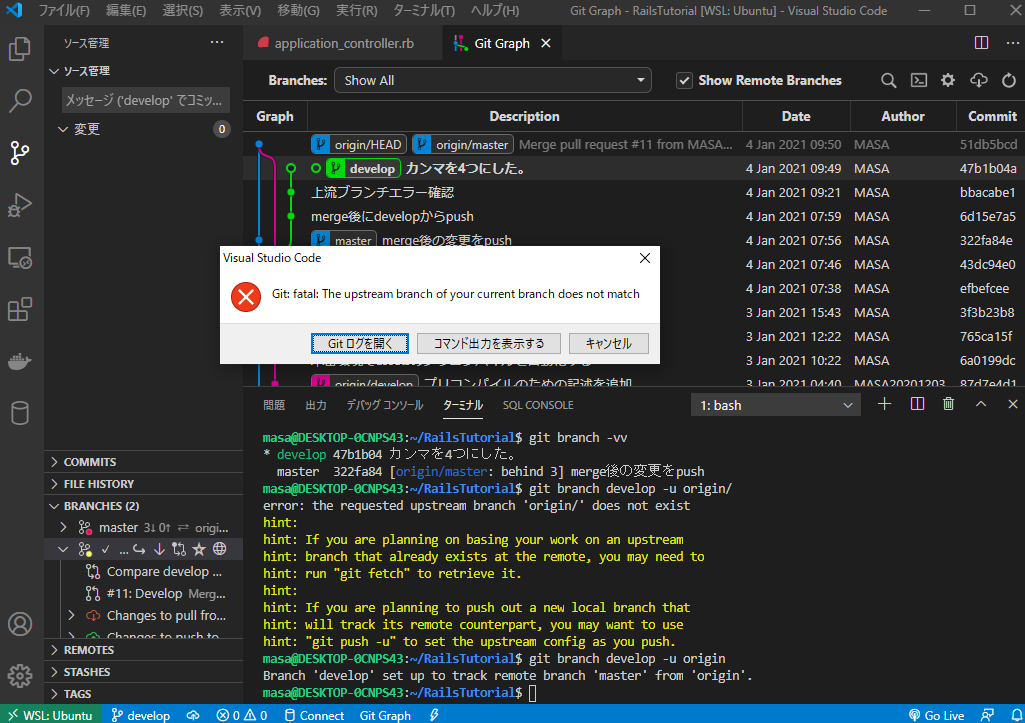Click キャンセル button in error dialog
The width and height of the screenshot is (1025, 723).
pos(609,343)
